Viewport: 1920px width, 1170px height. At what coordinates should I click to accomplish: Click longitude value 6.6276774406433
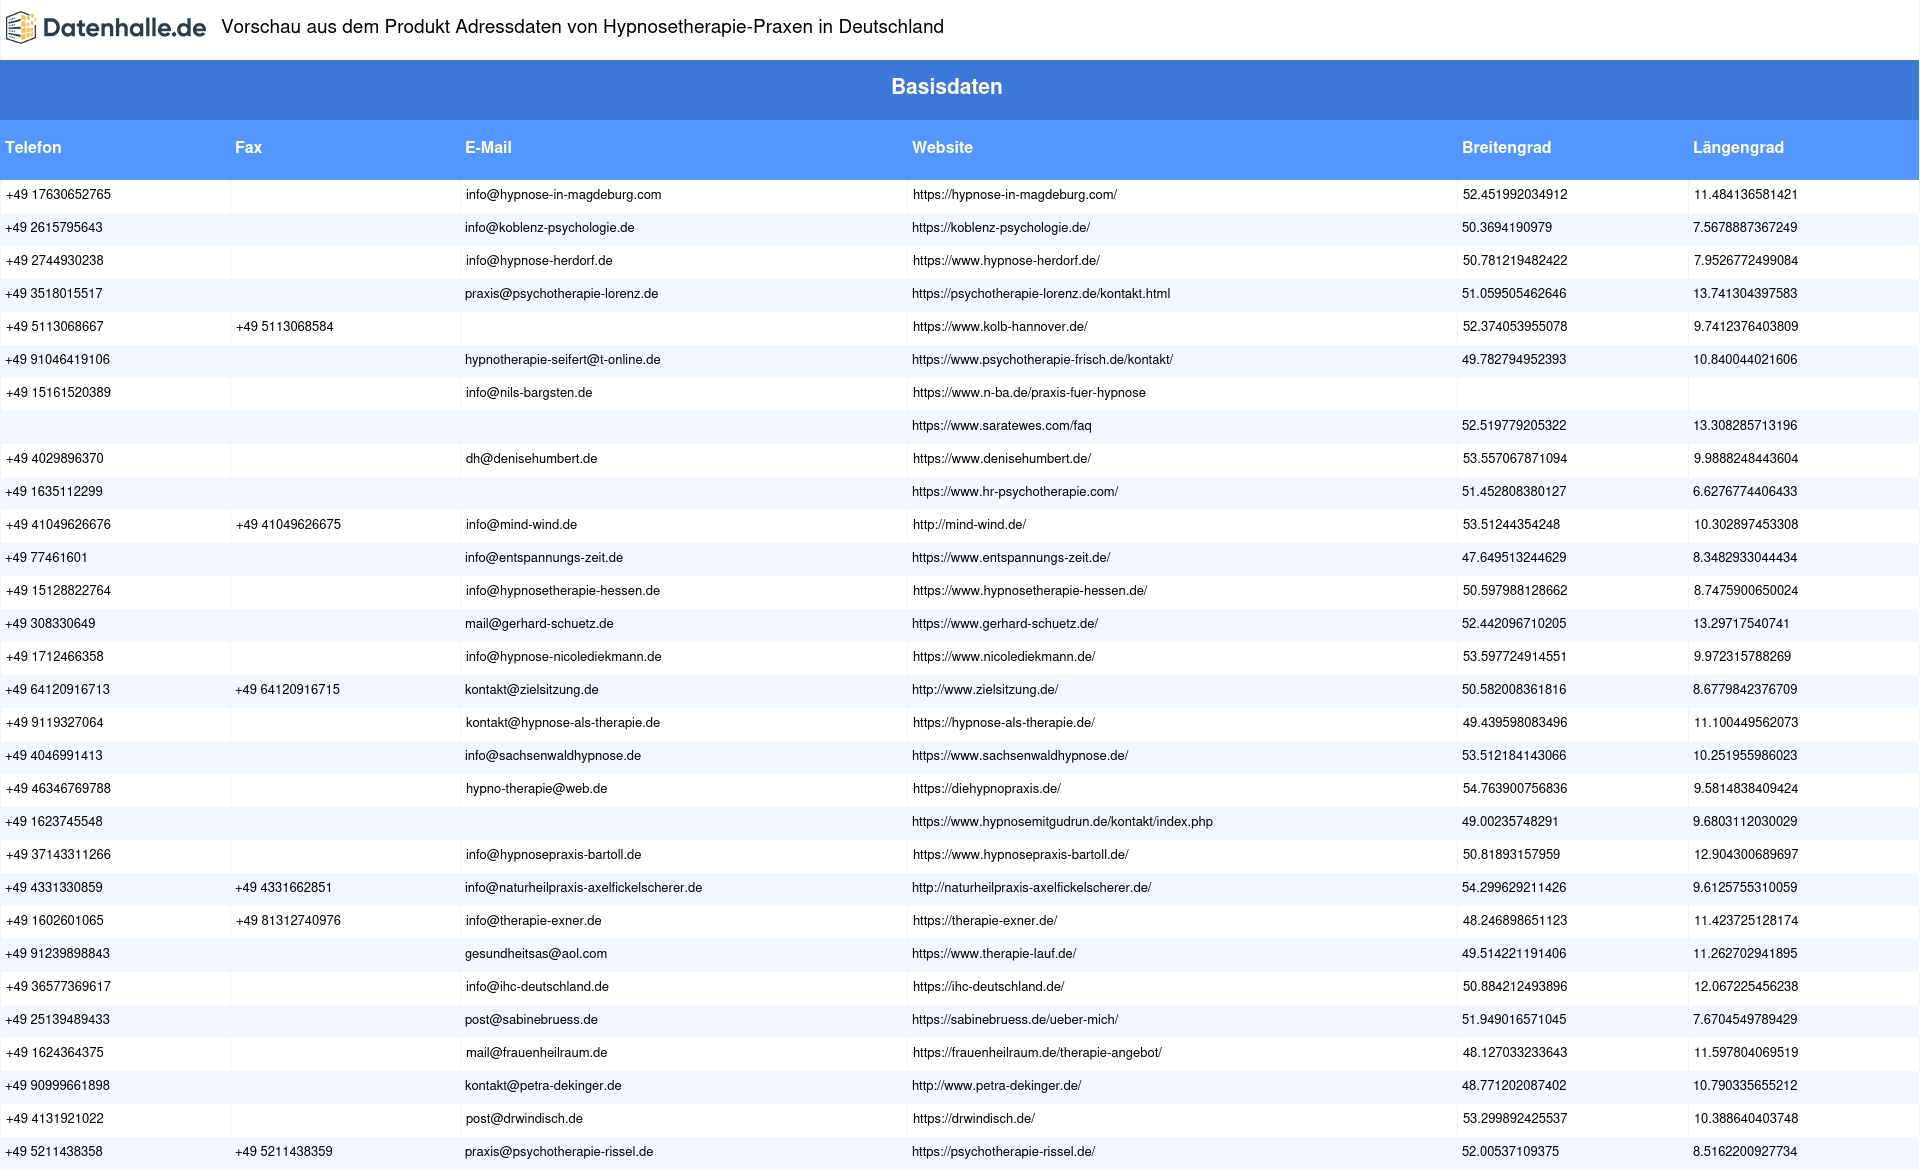(x=1745, y=492)
